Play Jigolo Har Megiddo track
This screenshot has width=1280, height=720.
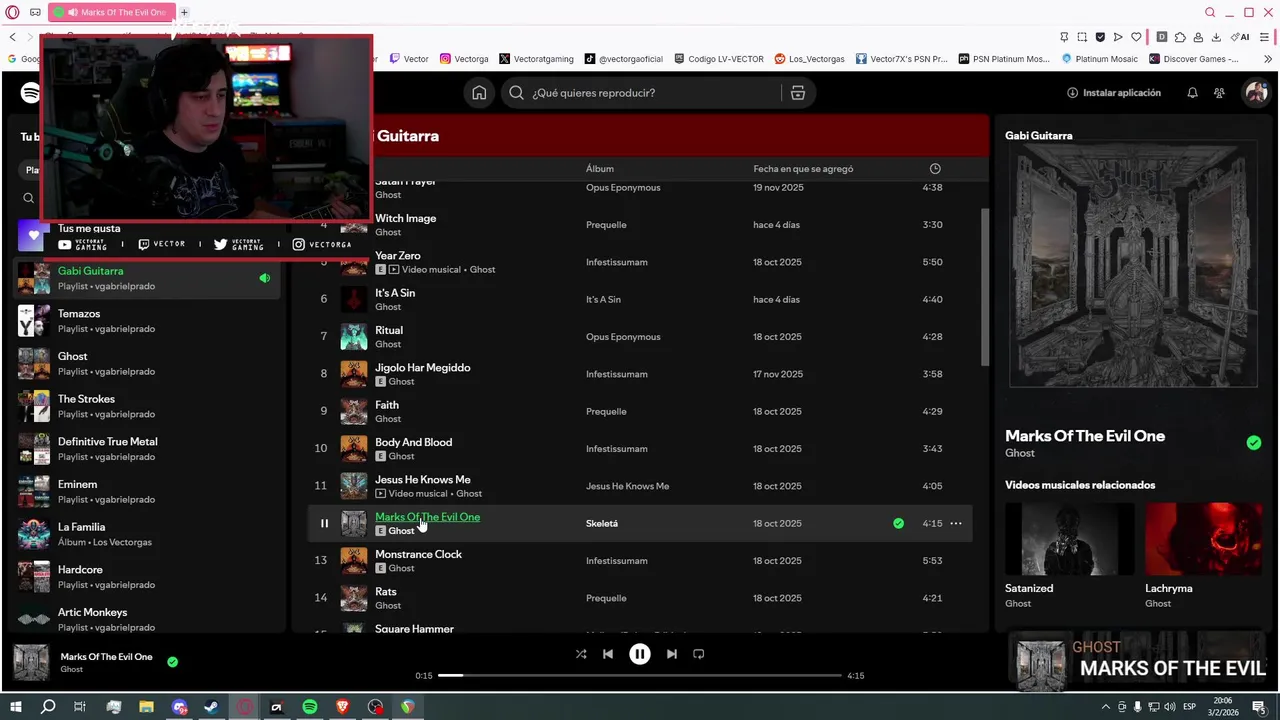[x=323, y=374]
